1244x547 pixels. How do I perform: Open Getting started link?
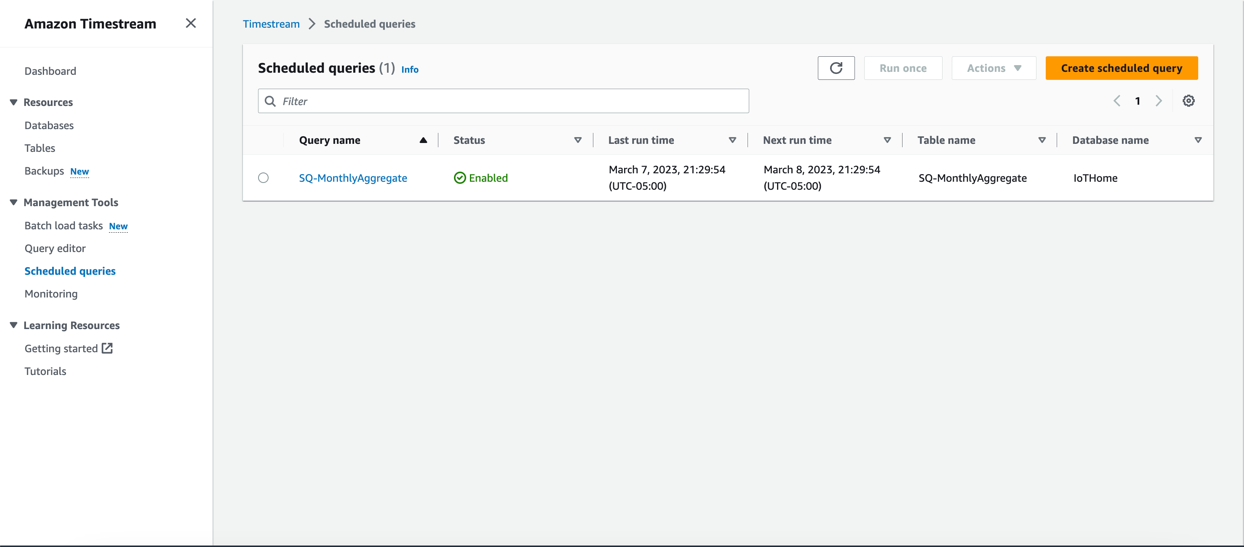pyautogui.click(x=61, y=348)
